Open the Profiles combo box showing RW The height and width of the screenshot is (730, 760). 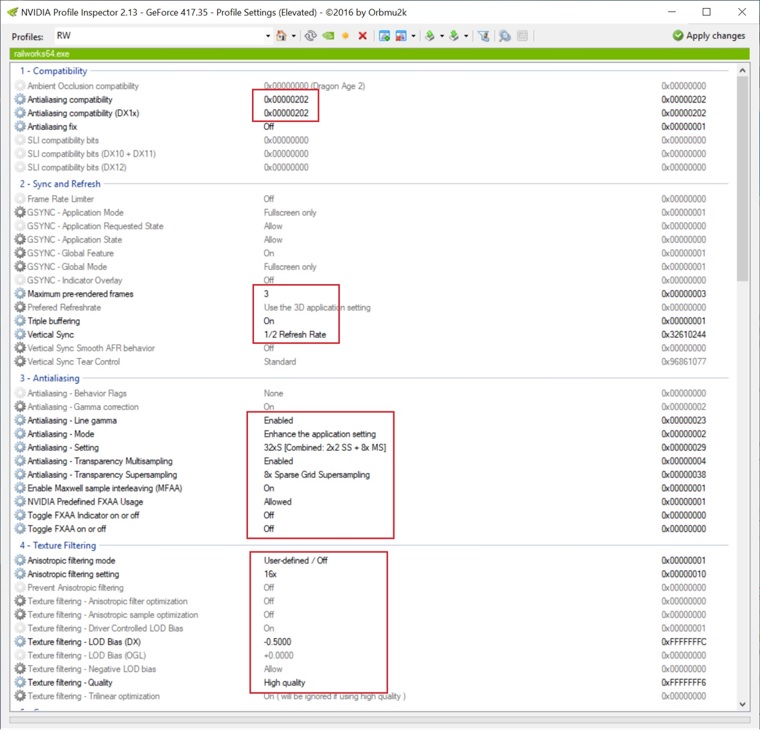click(162, 36)
